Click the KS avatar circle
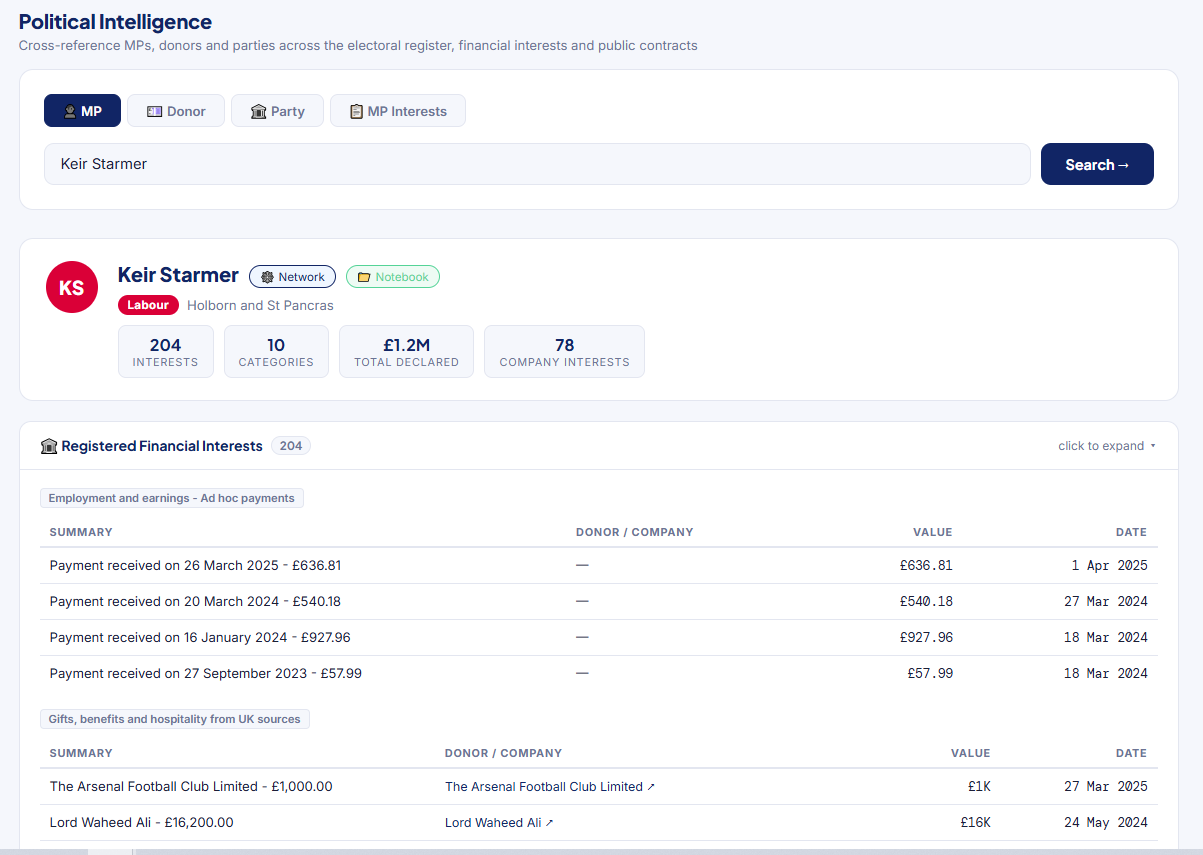 [72, 287]
